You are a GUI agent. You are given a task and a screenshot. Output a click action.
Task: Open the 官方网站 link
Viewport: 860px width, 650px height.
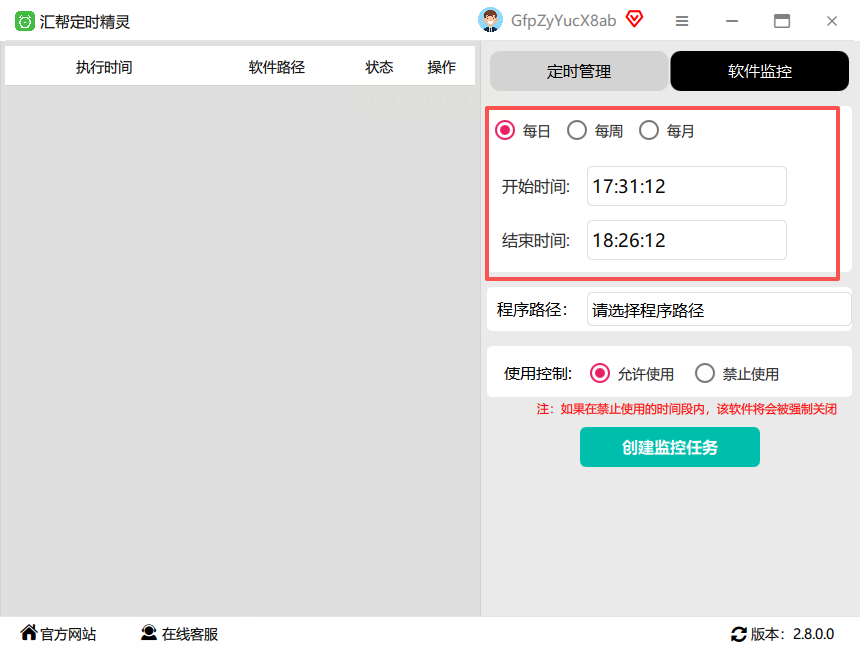point(68,634)
